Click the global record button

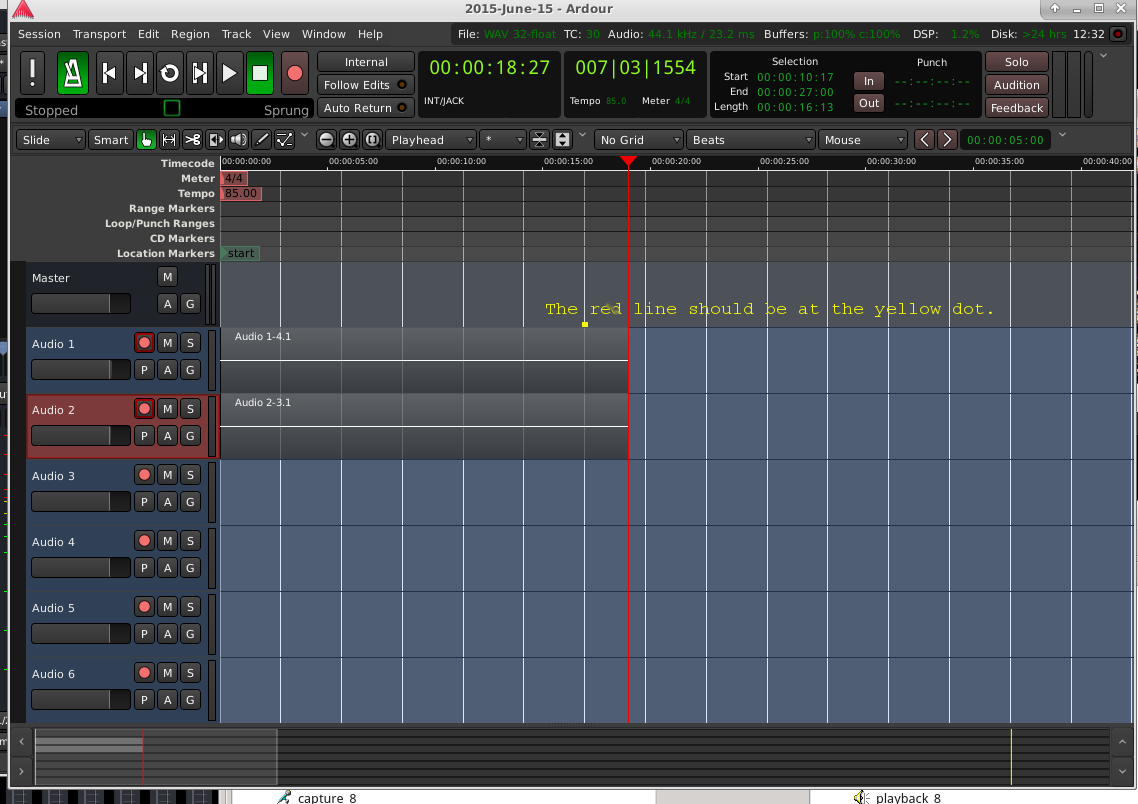tap(294, 72)
